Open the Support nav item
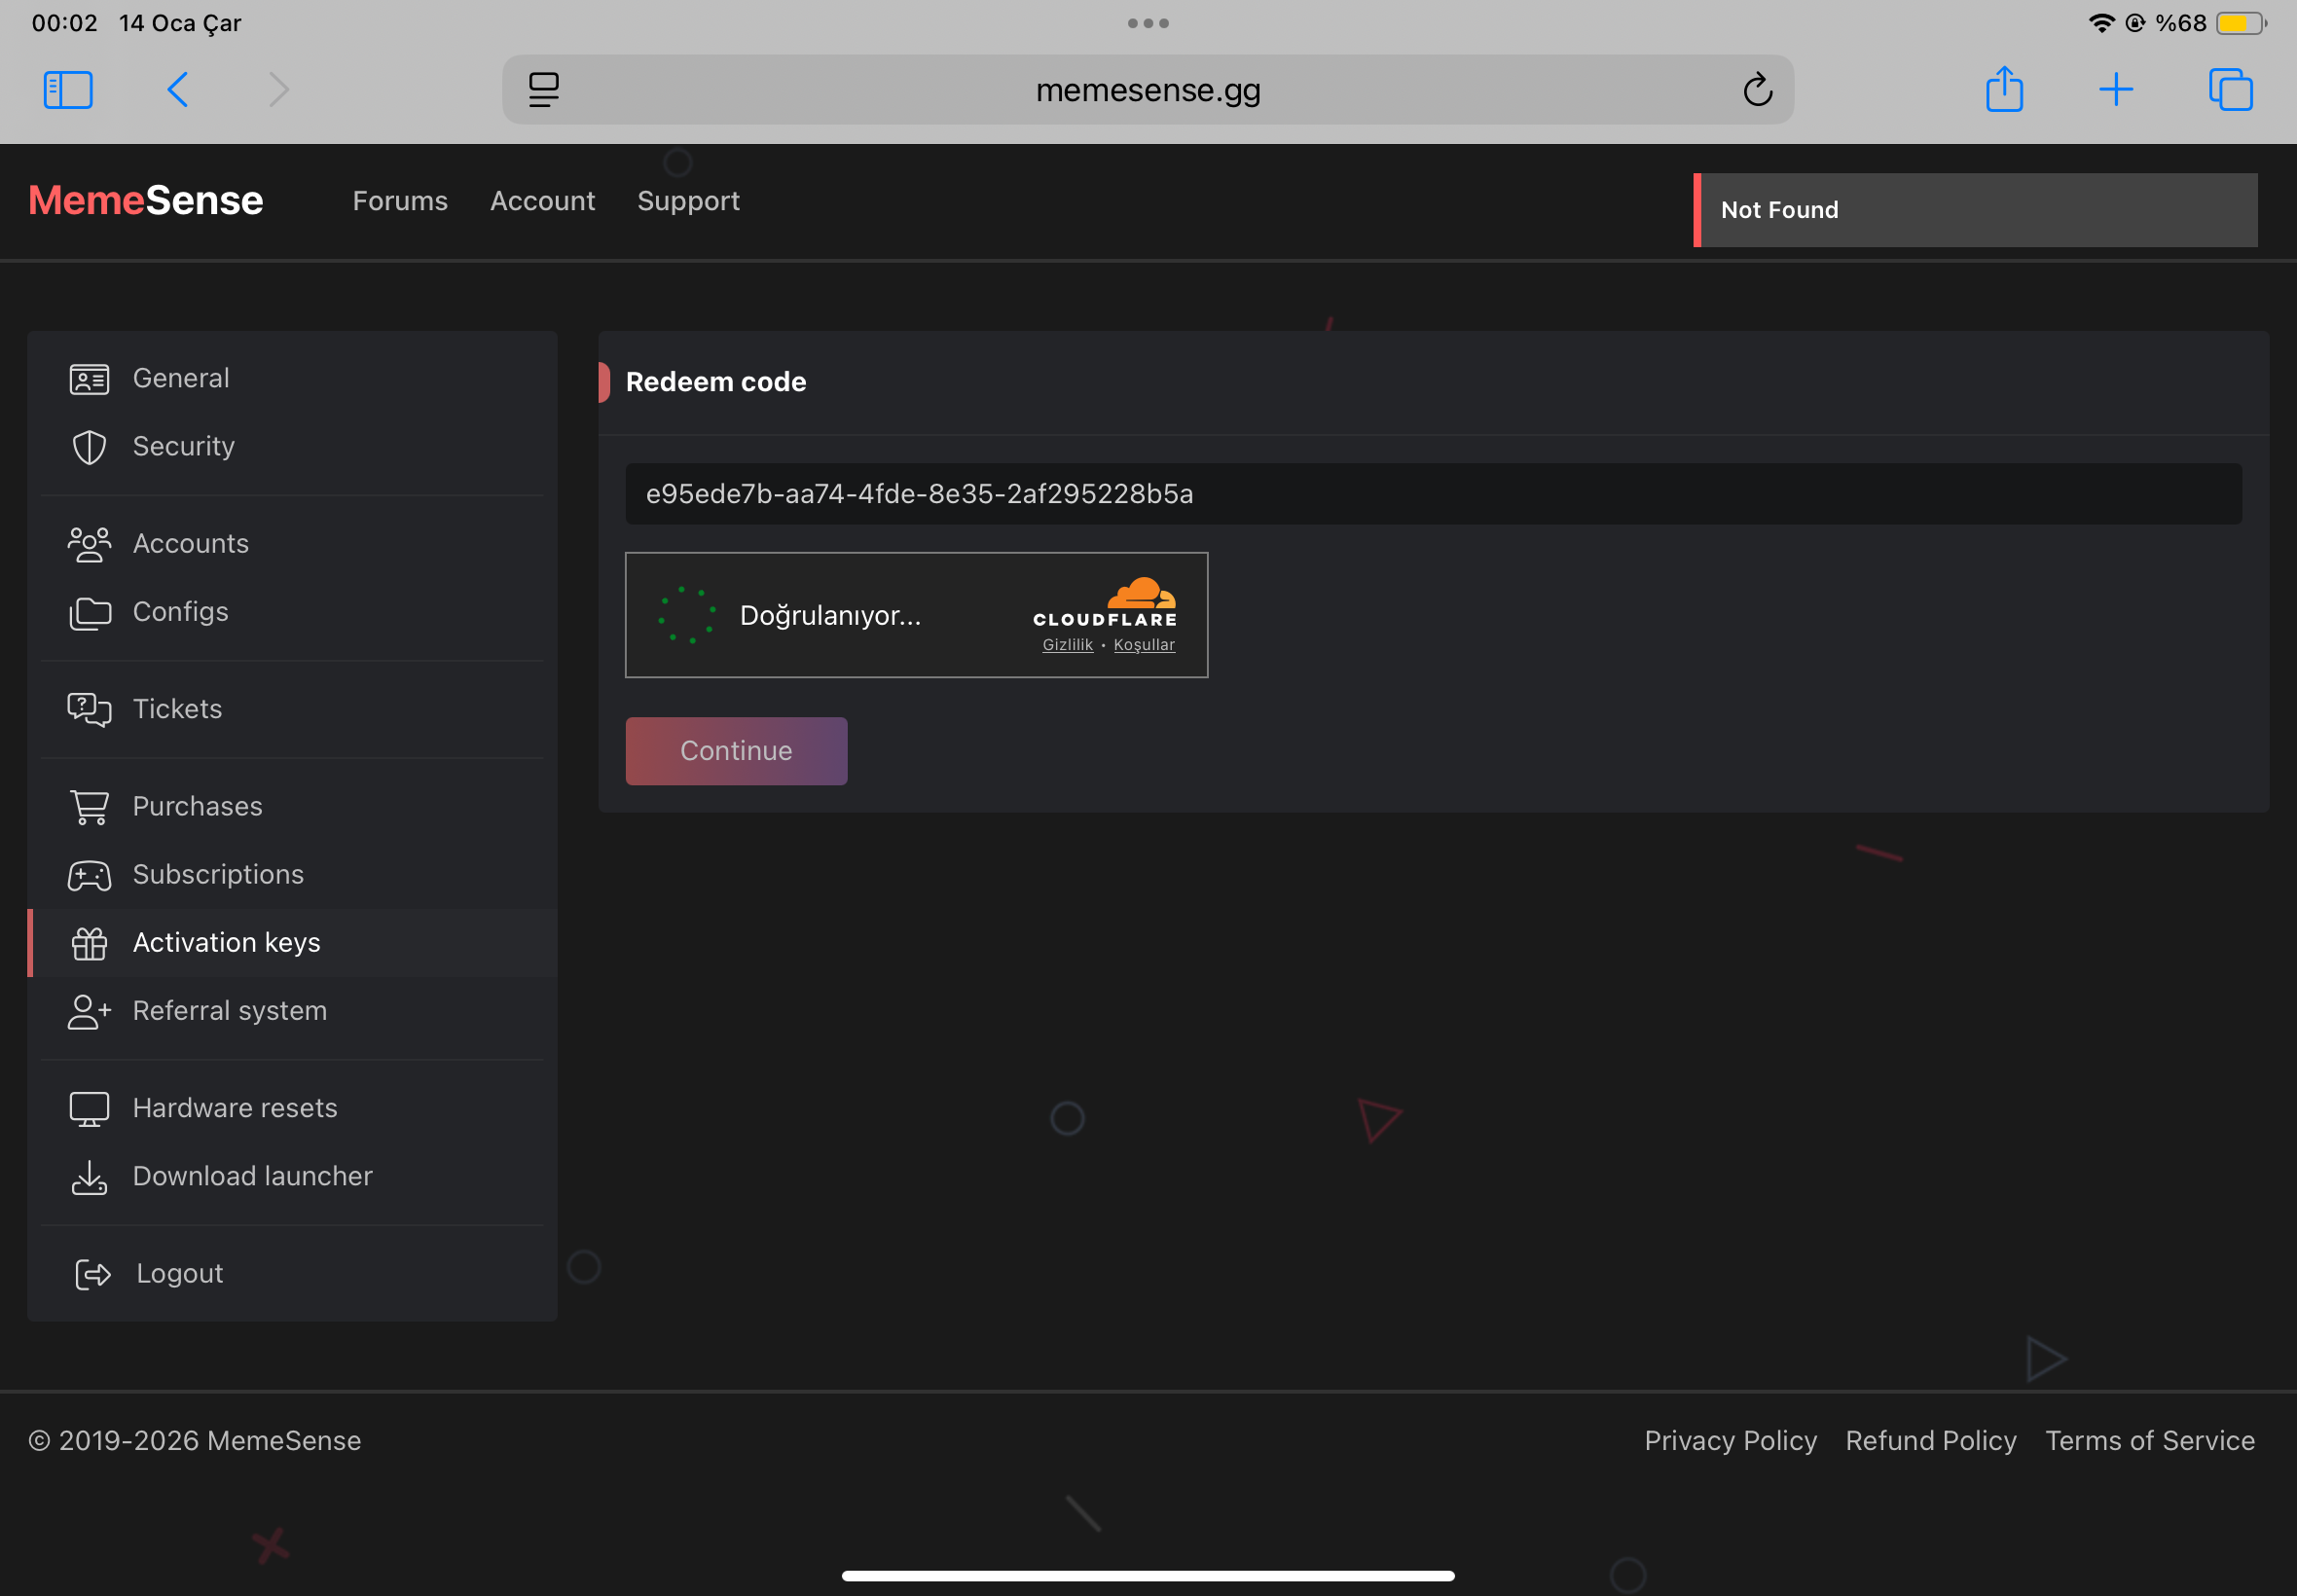The width and height of the screenshot is (2297, 1596). coord(688,201)
